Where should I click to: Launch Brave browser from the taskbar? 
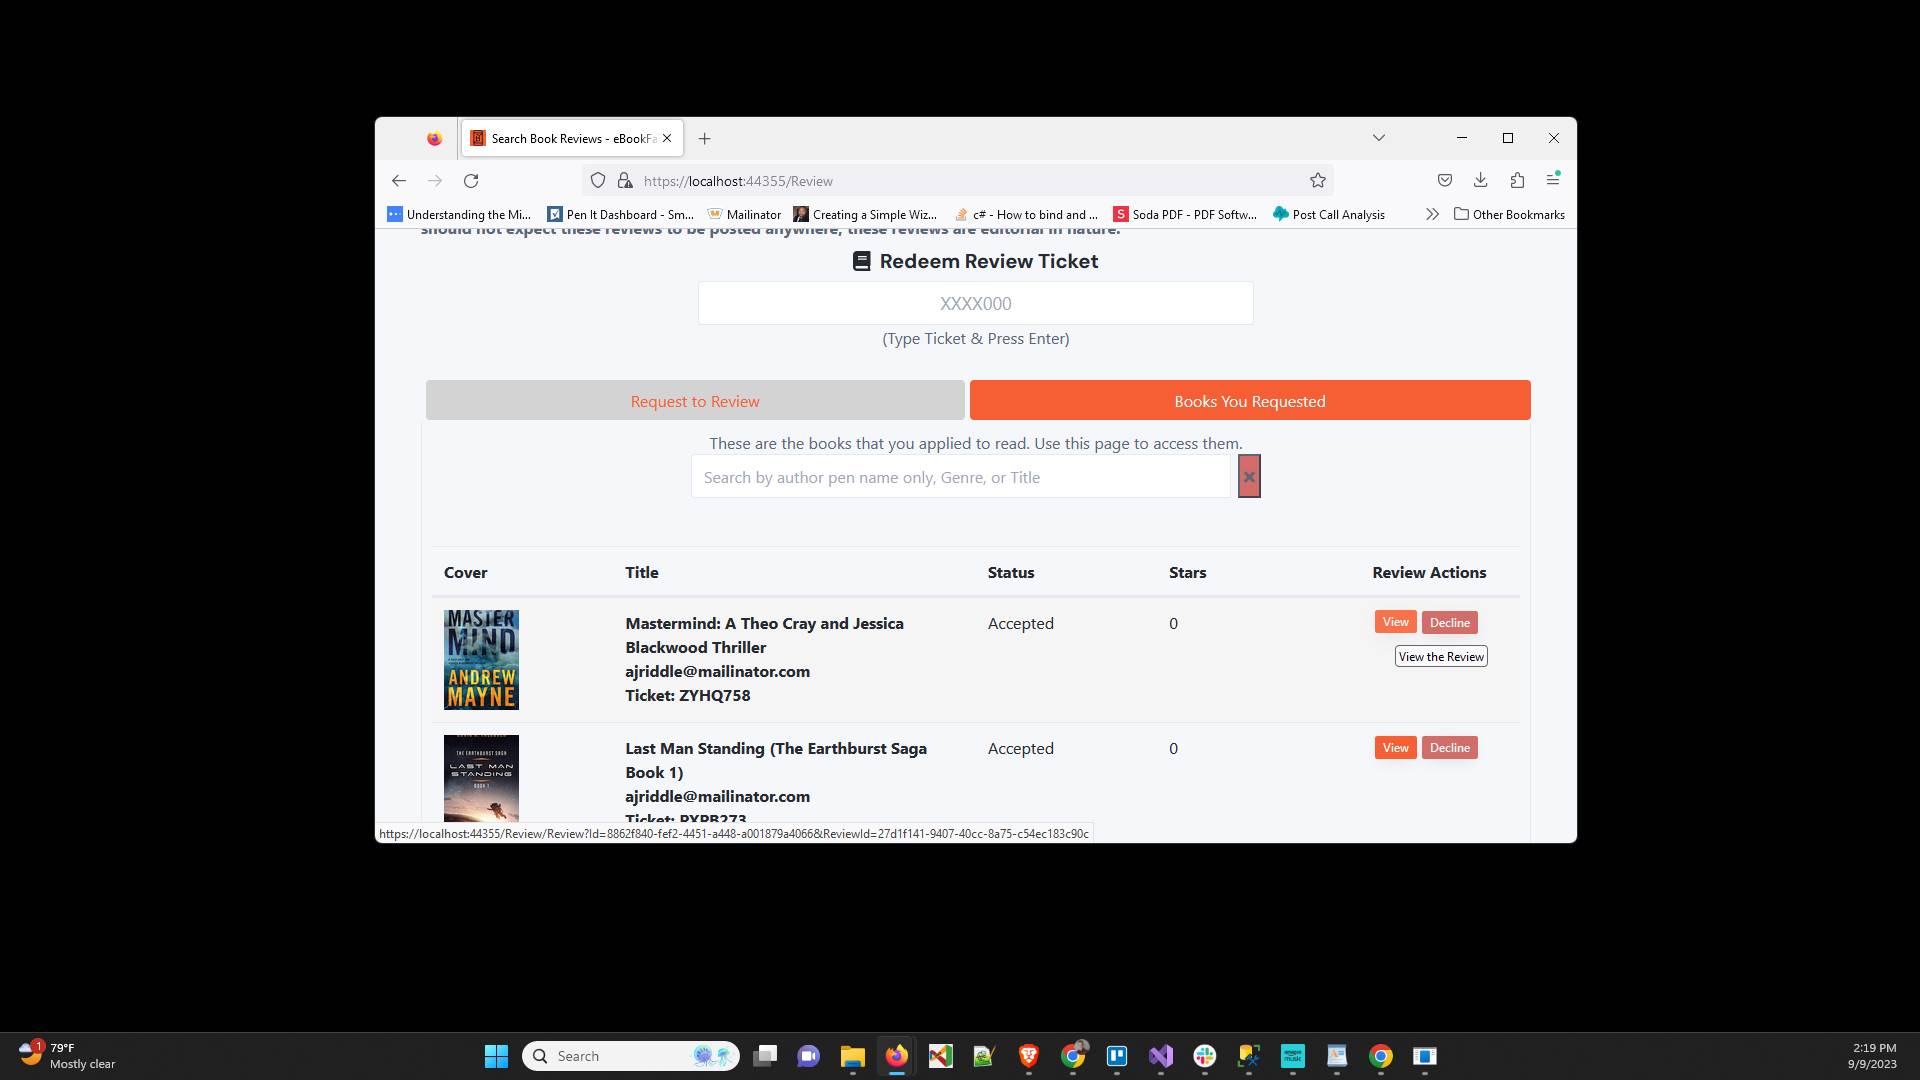(x=1028, y=1056)
